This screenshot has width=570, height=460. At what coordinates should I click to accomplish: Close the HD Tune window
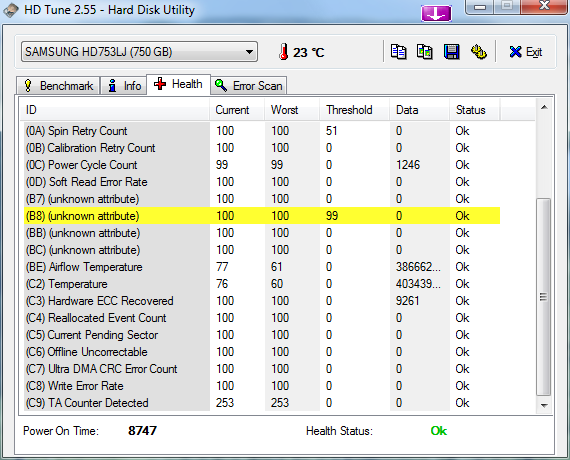(544, 6)
